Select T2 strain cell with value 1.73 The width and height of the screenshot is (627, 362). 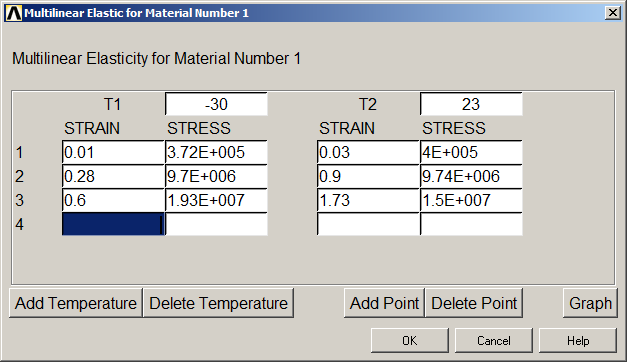point(368,200)
